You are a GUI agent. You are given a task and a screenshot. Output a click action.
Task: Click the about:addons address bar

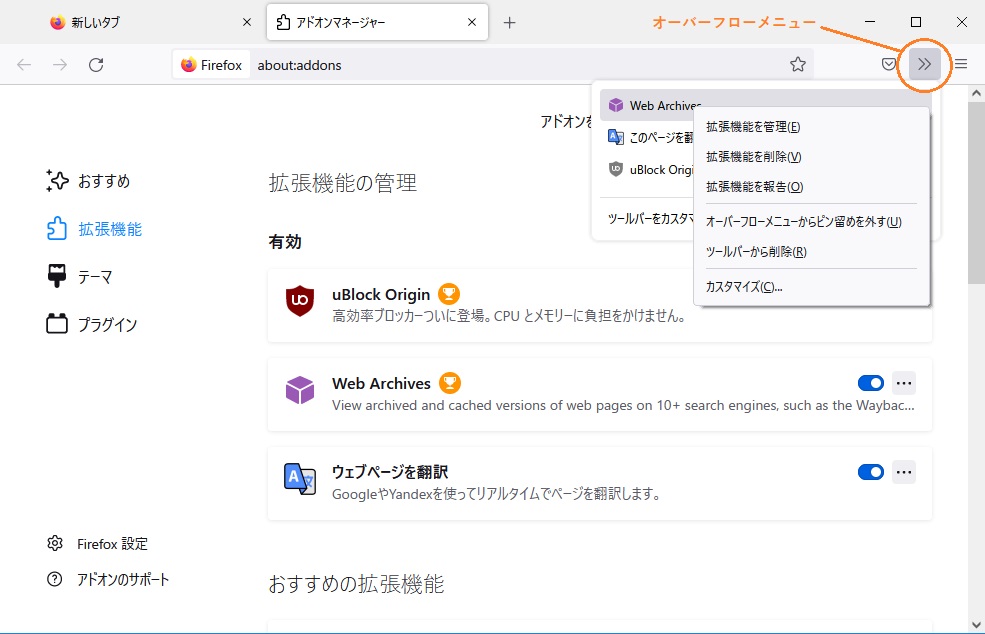[500, 65]
